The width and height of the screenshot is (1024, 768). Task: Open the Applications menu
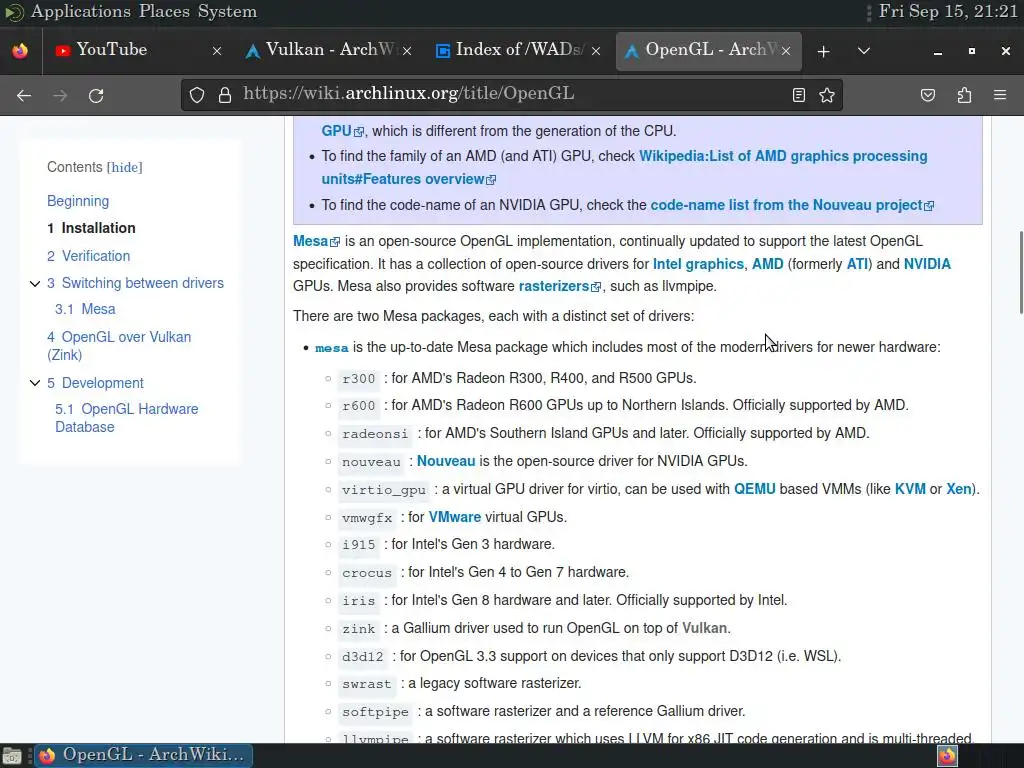pos(81,12)
